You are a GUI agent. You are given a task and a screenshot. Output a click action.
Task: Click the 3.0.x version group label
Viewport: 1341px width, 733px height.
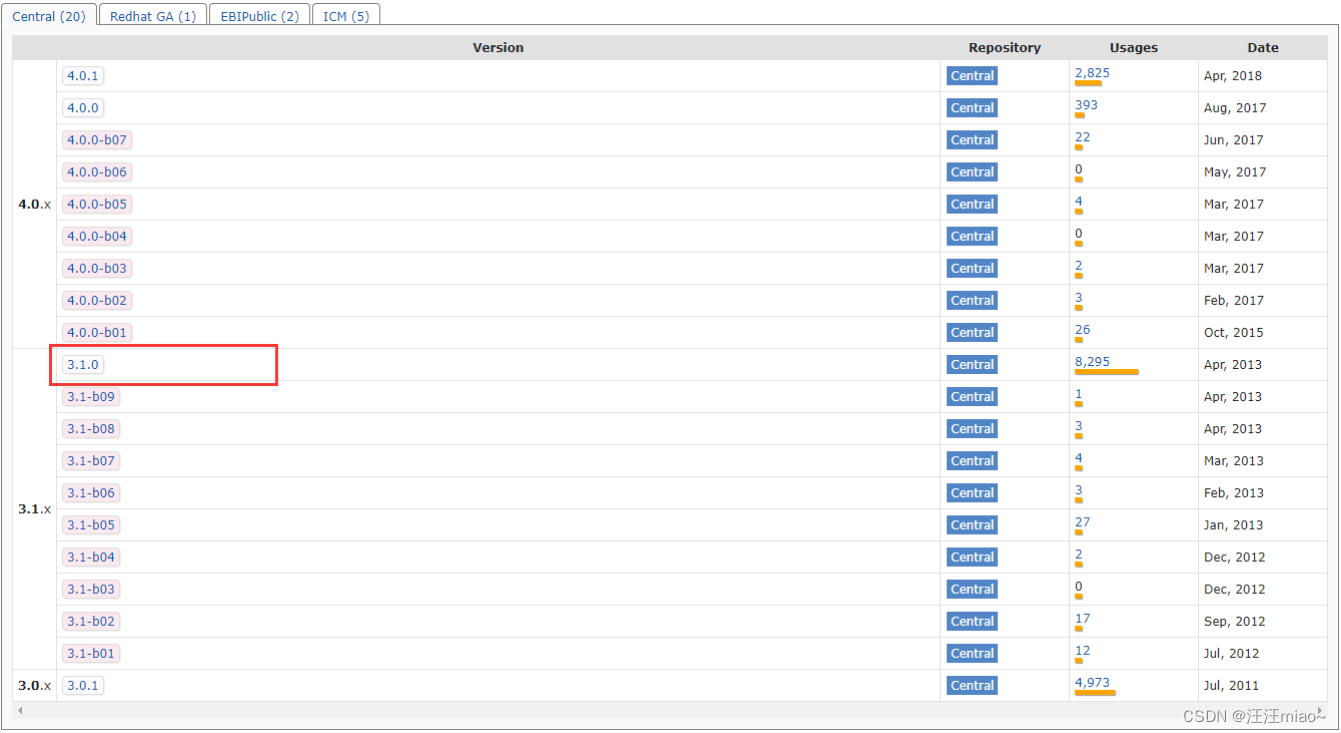click(x=34, y=685)
